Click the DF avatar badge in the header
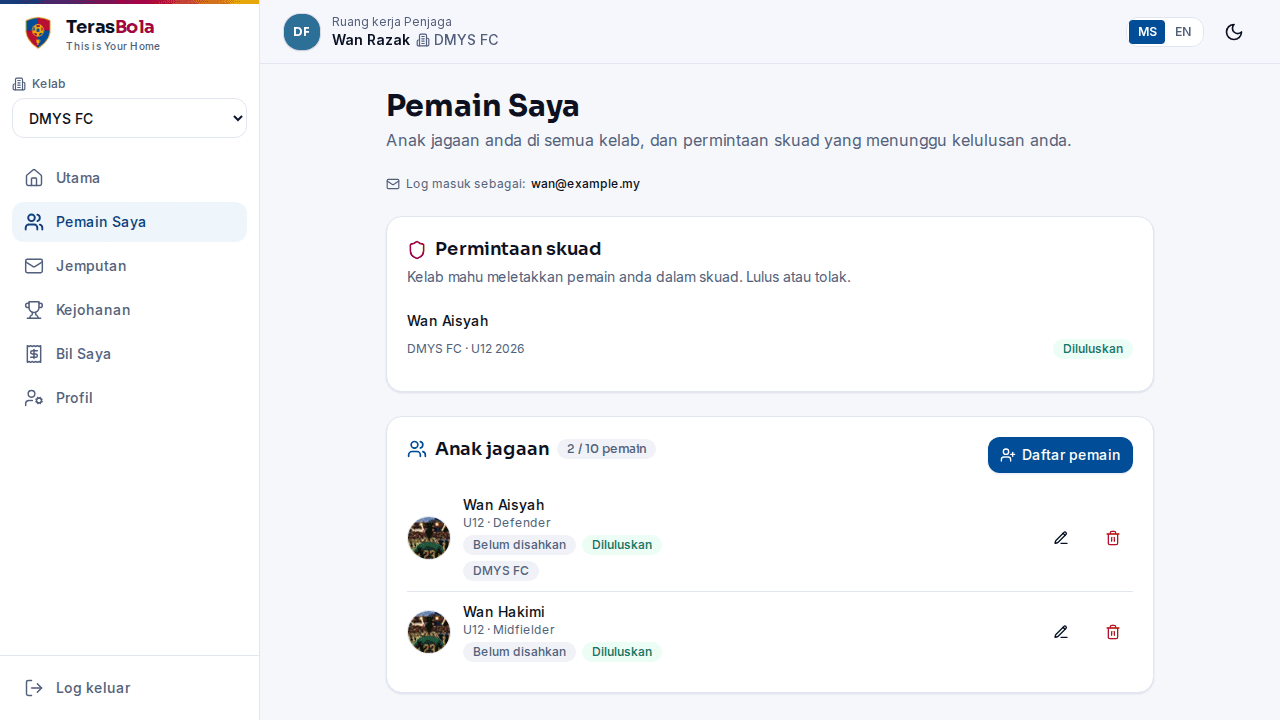Screen dimensions: 1280x720 point(302,32)
